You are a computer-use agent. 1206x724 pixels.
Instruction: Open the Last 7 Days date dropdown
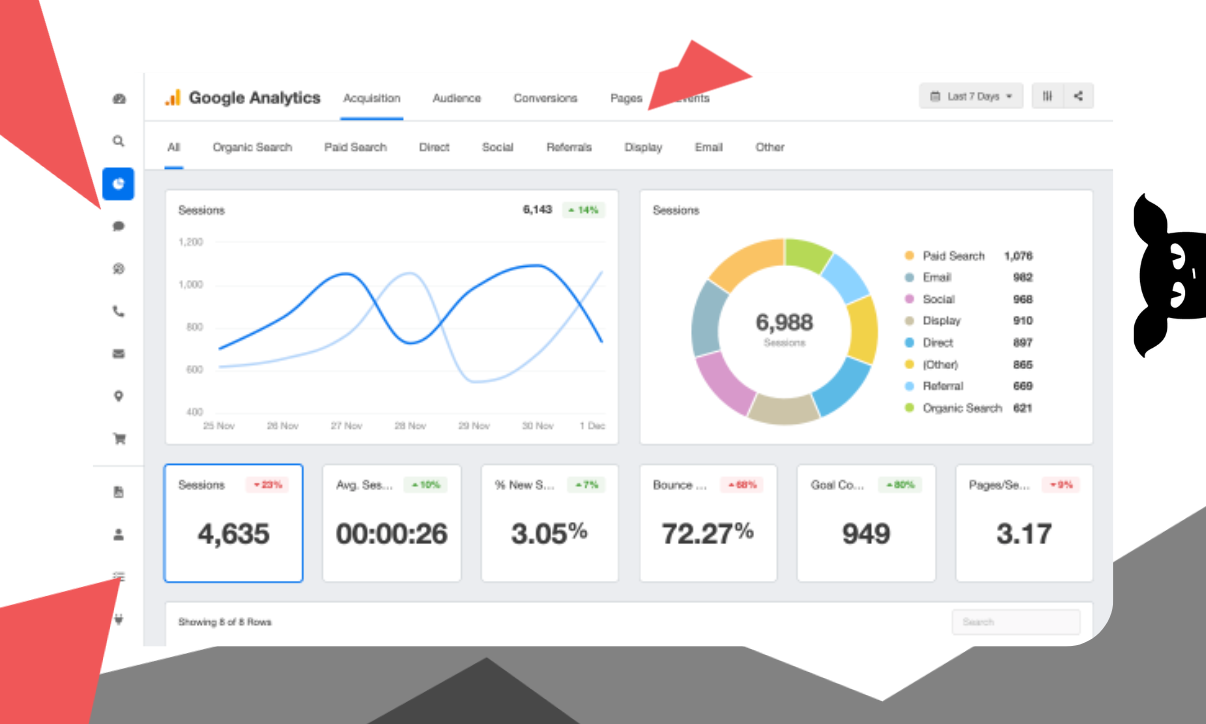971,96
